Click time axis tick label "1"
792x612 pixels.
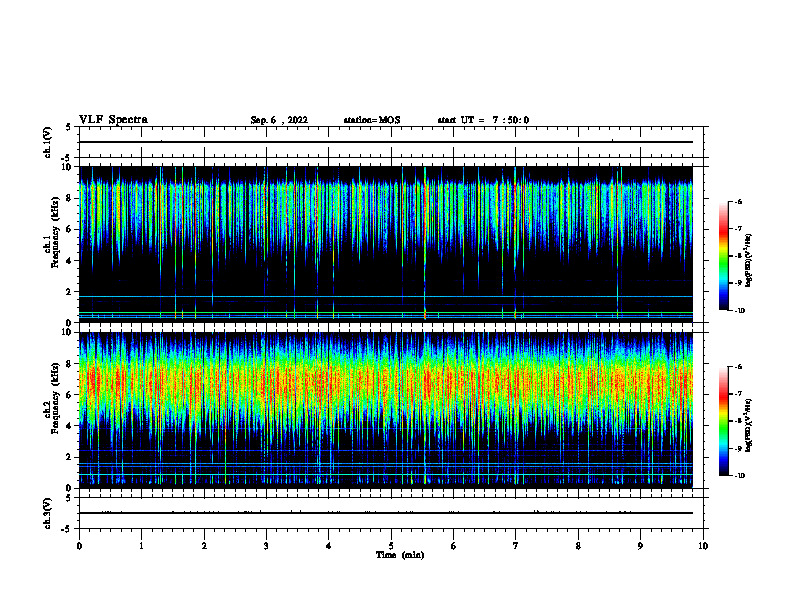[x=141, y=546]
